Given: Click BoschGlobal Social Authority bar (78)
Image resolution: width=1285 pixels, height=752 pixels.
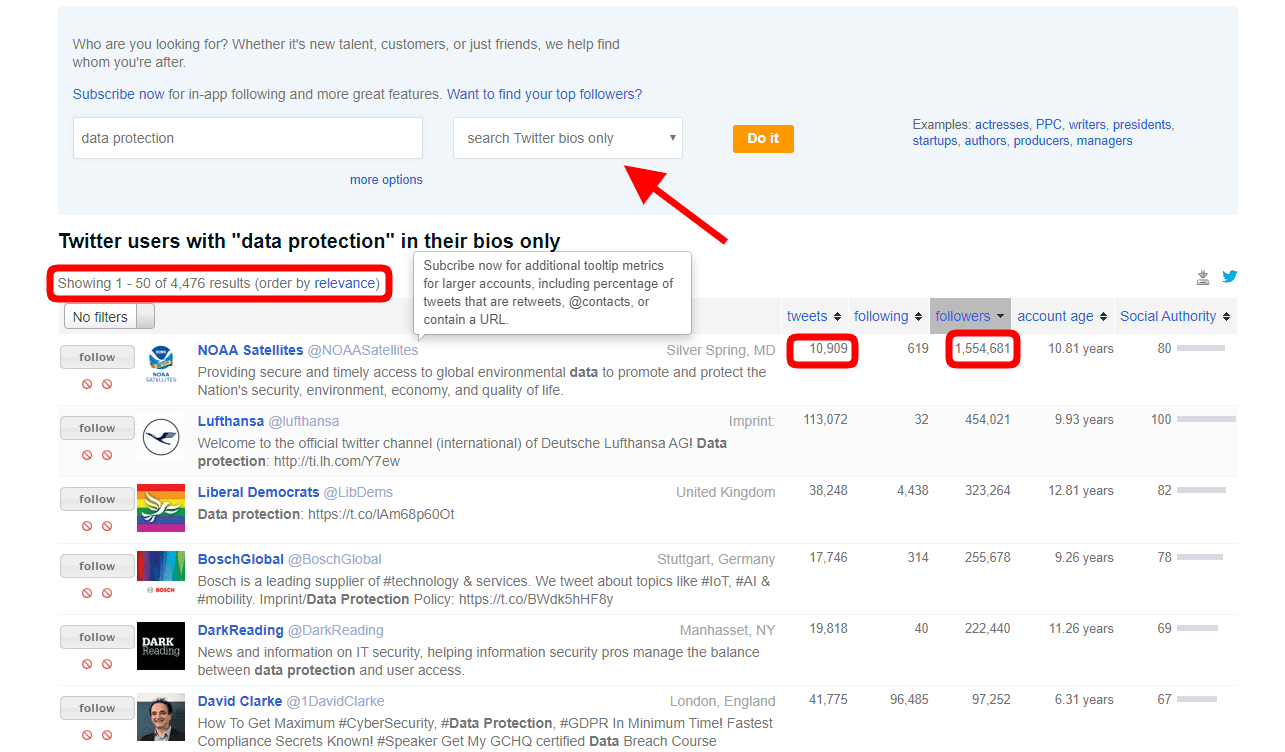Looking at the screenshot, I should [x=1200, y=558].
